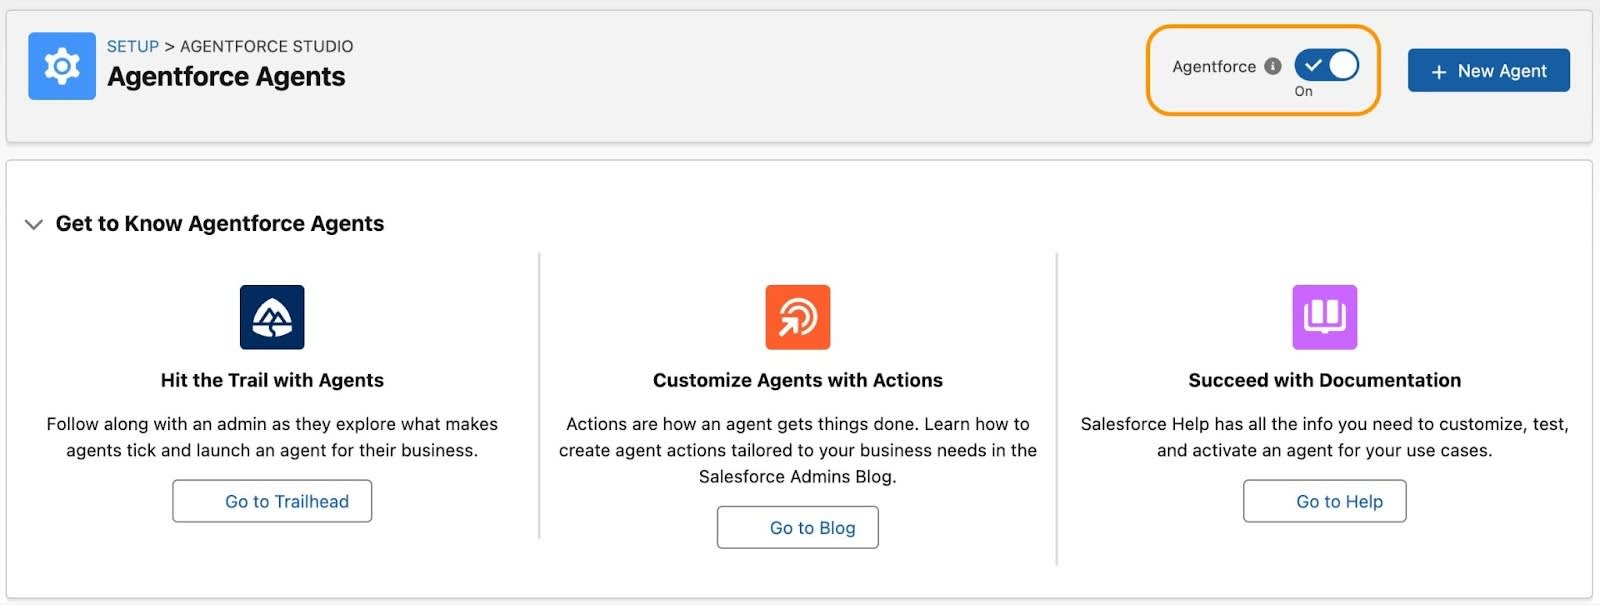The height and width of the screenshot is (605, 1600).
Task: Click the Agentforce info icon
Action: coord(1272,66)
